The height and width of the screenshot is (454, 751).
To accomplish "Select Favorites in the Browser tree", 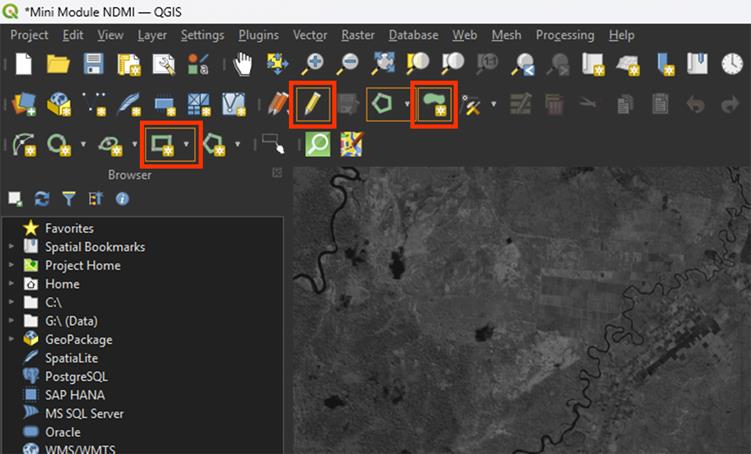I will click(69, 228).
